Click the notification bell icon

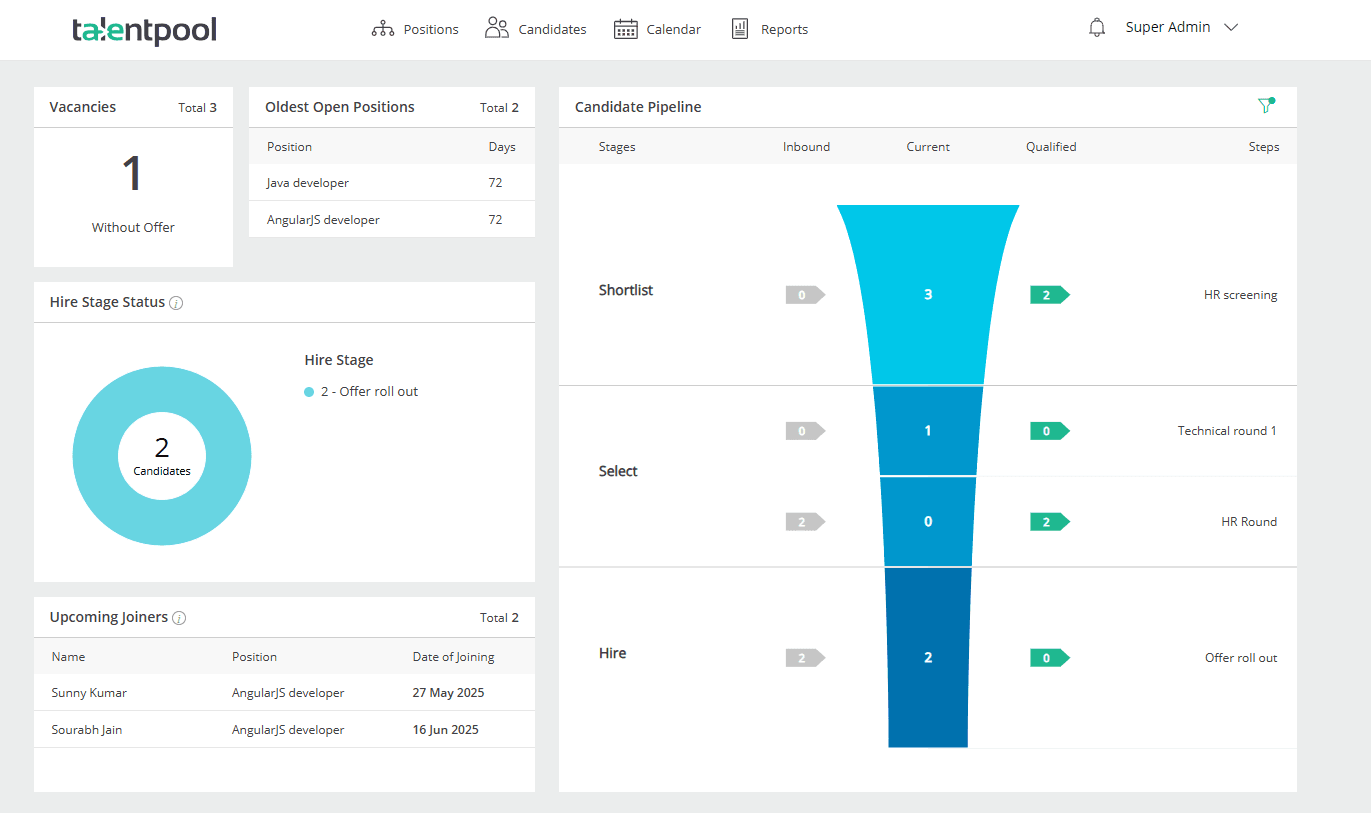tap(1097, 28)
